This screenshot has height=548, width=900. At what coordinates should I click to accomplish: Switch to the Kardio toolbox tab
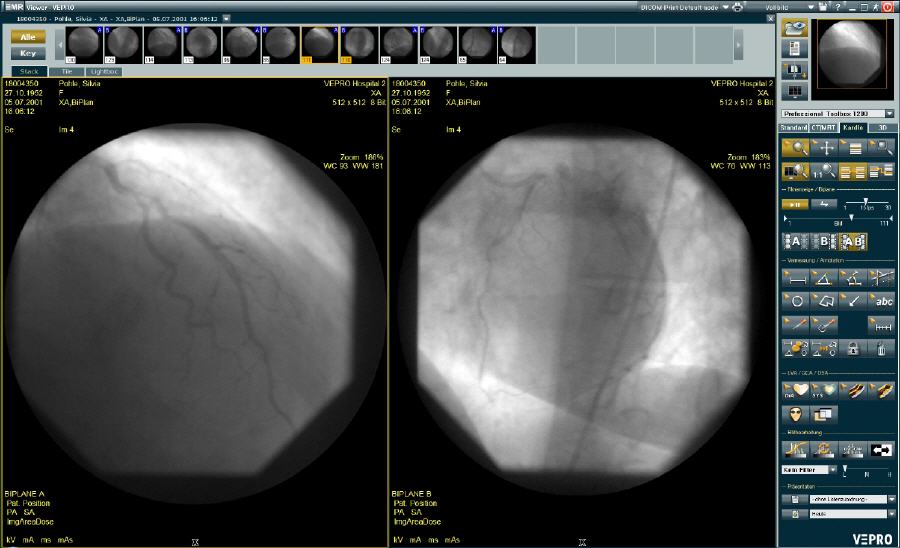[x=853, y=127]
